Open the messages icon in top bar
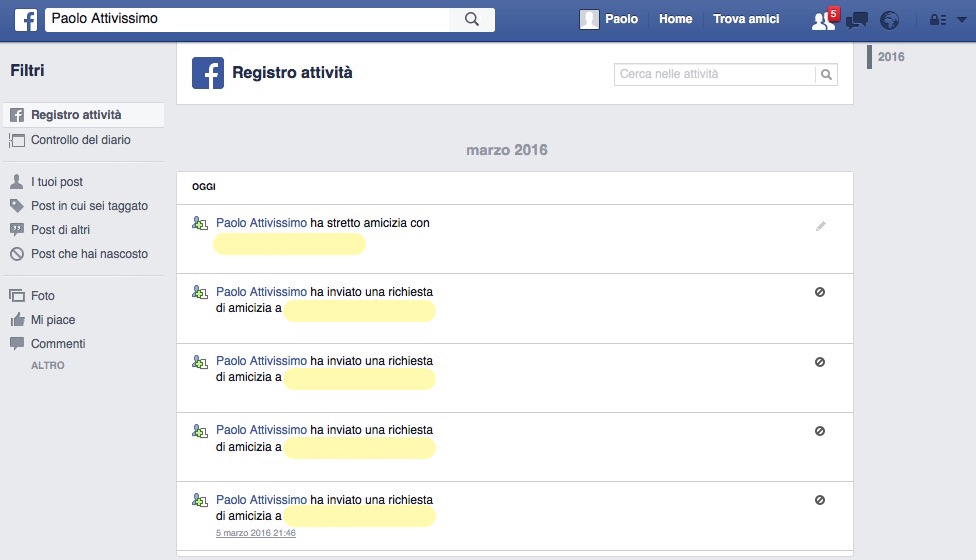976x560 pixels. tap(857, 21)
